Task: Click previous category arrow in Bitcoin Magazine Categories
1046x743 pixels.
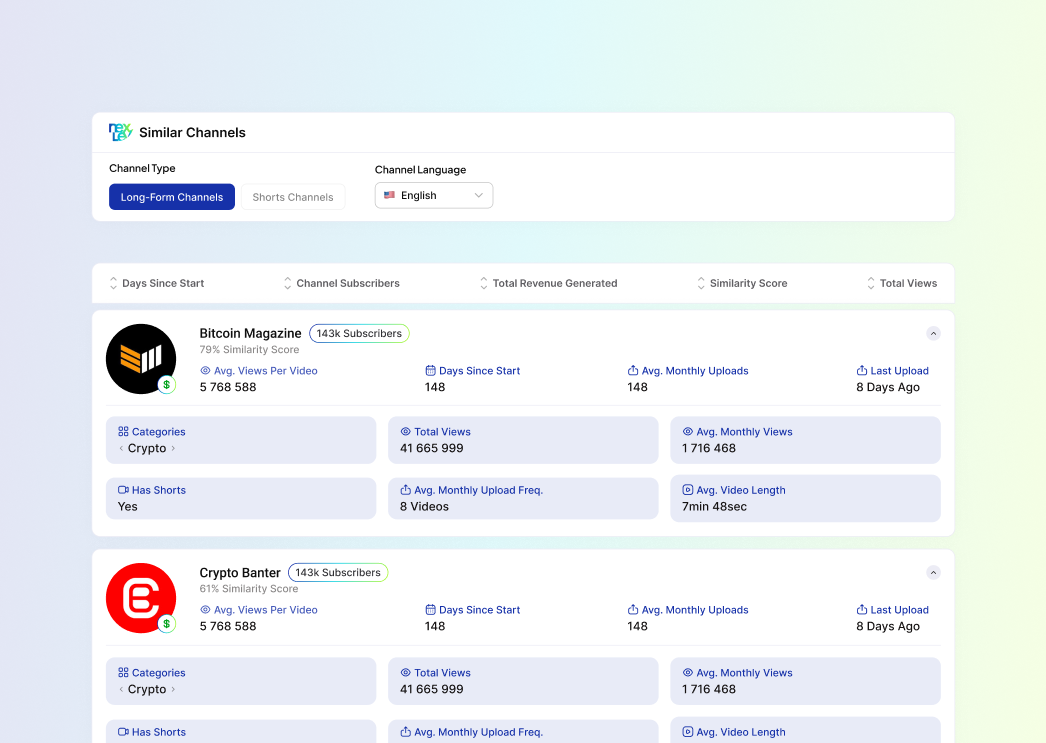Action: 121,448
